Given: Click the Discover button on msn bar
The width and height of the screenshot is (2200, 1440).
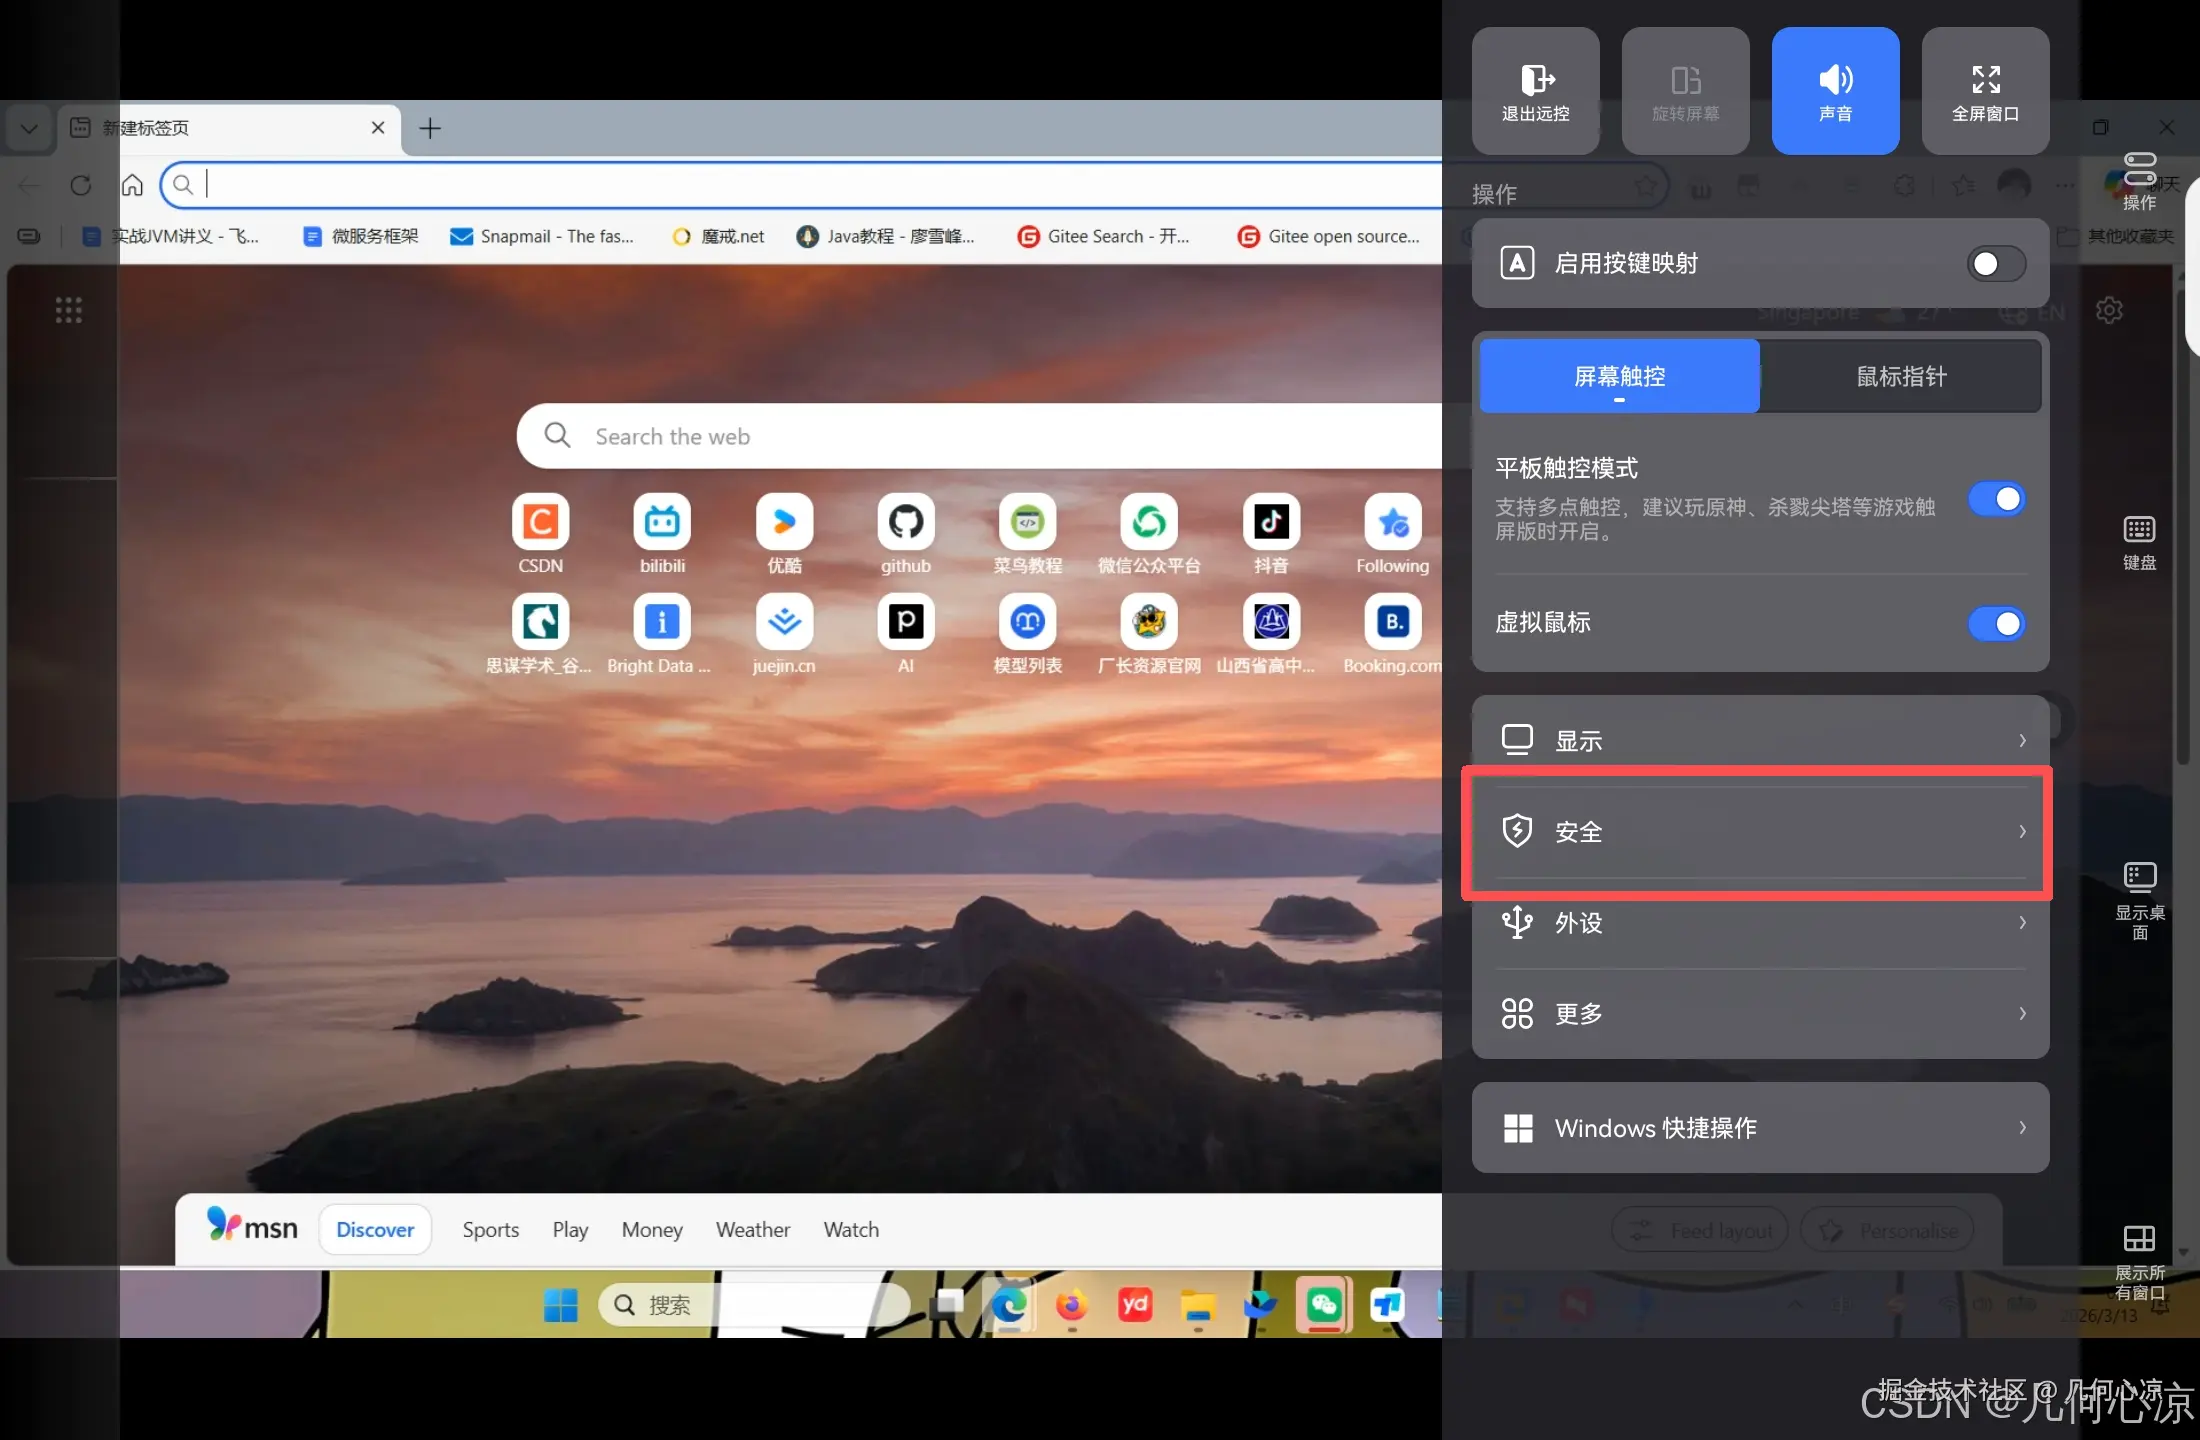Looking at the screenshot, I should click(375, 1229).
